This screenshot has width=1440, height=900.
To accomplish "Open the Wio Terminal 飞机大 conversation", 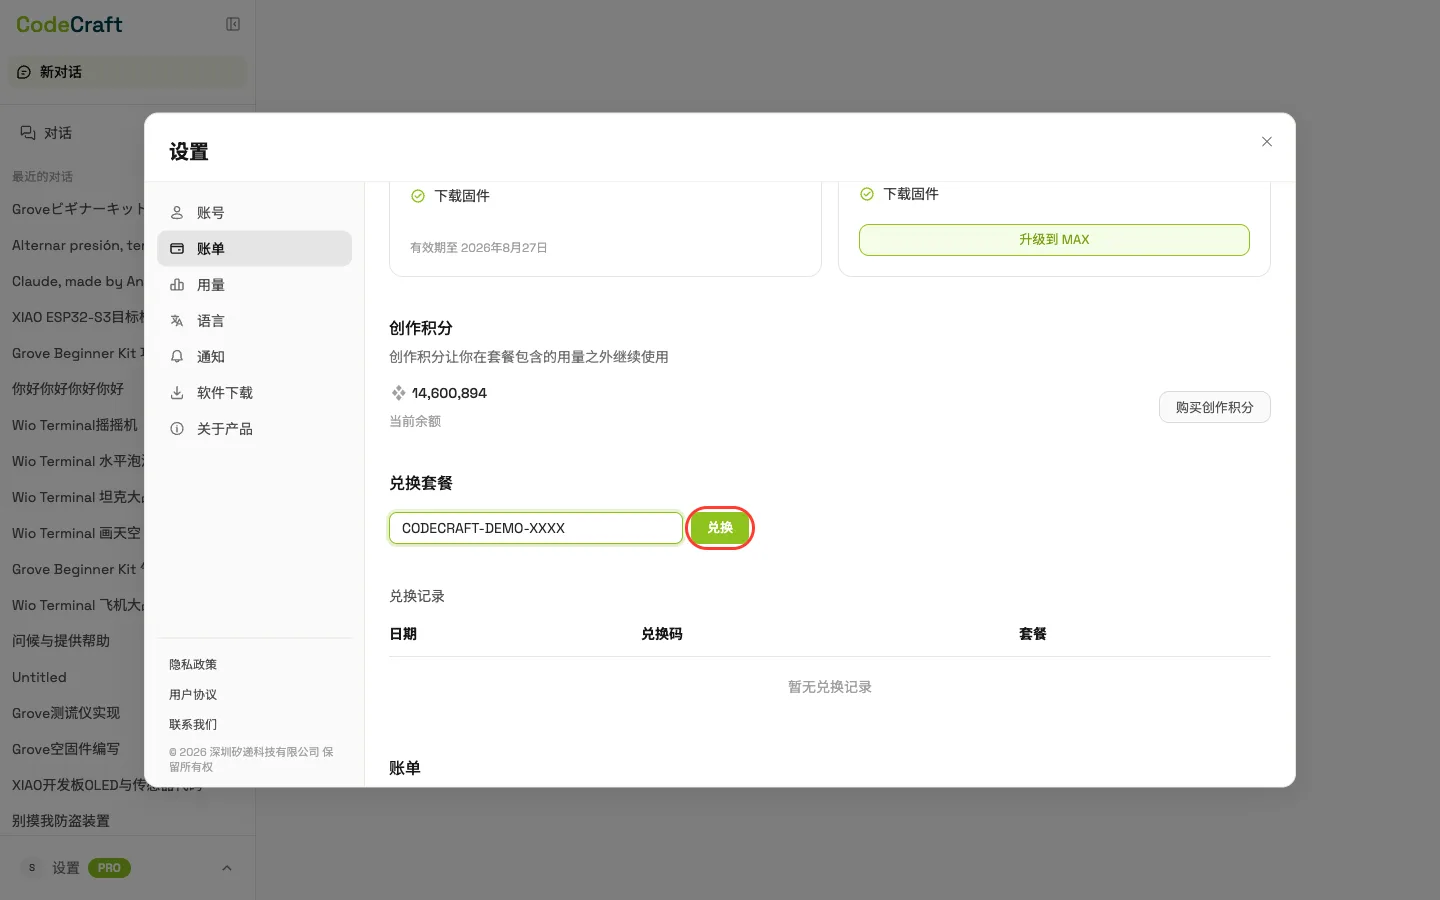I will tap(76, 605).
